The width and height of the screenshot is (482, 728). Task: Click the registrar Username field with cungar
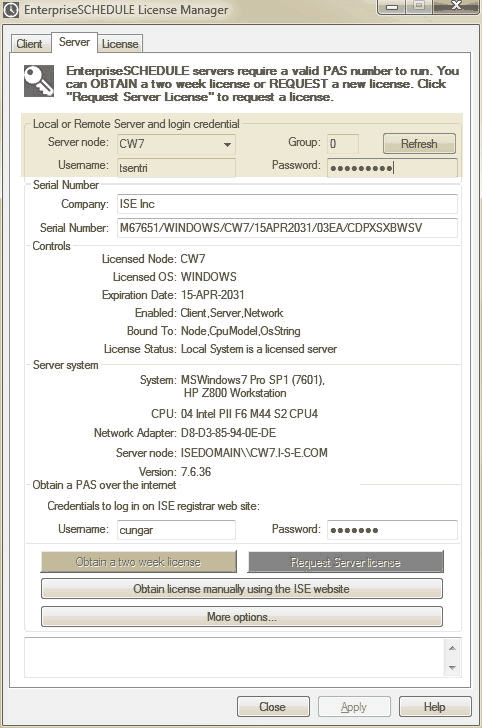[176, 530]
